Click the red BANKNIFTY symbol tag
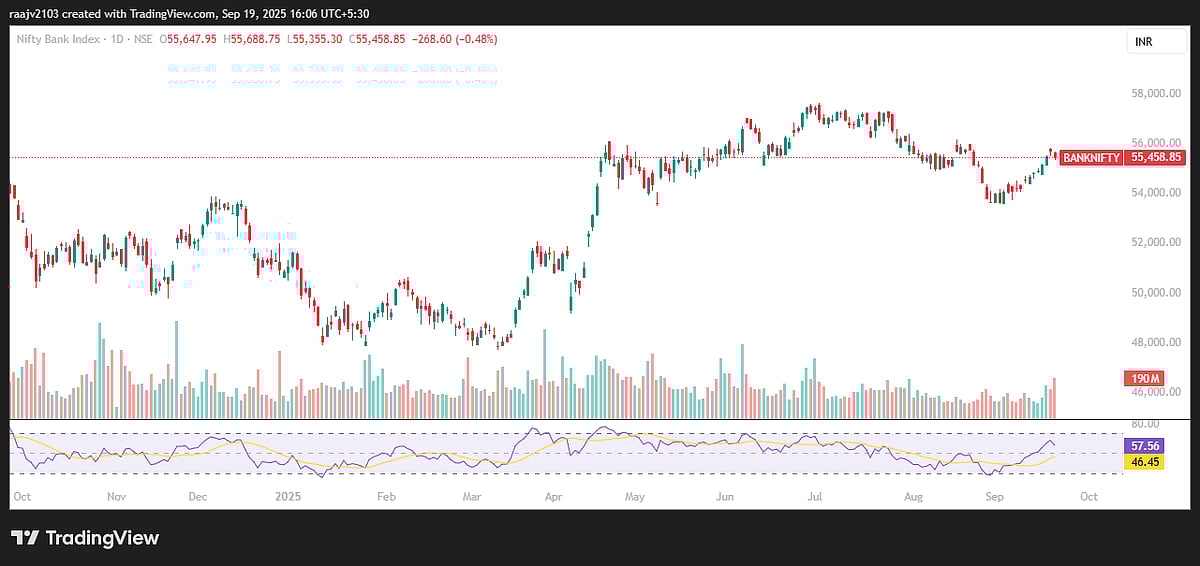The width and height of the screenshot is (1200, 566). tap(1091, 158)
